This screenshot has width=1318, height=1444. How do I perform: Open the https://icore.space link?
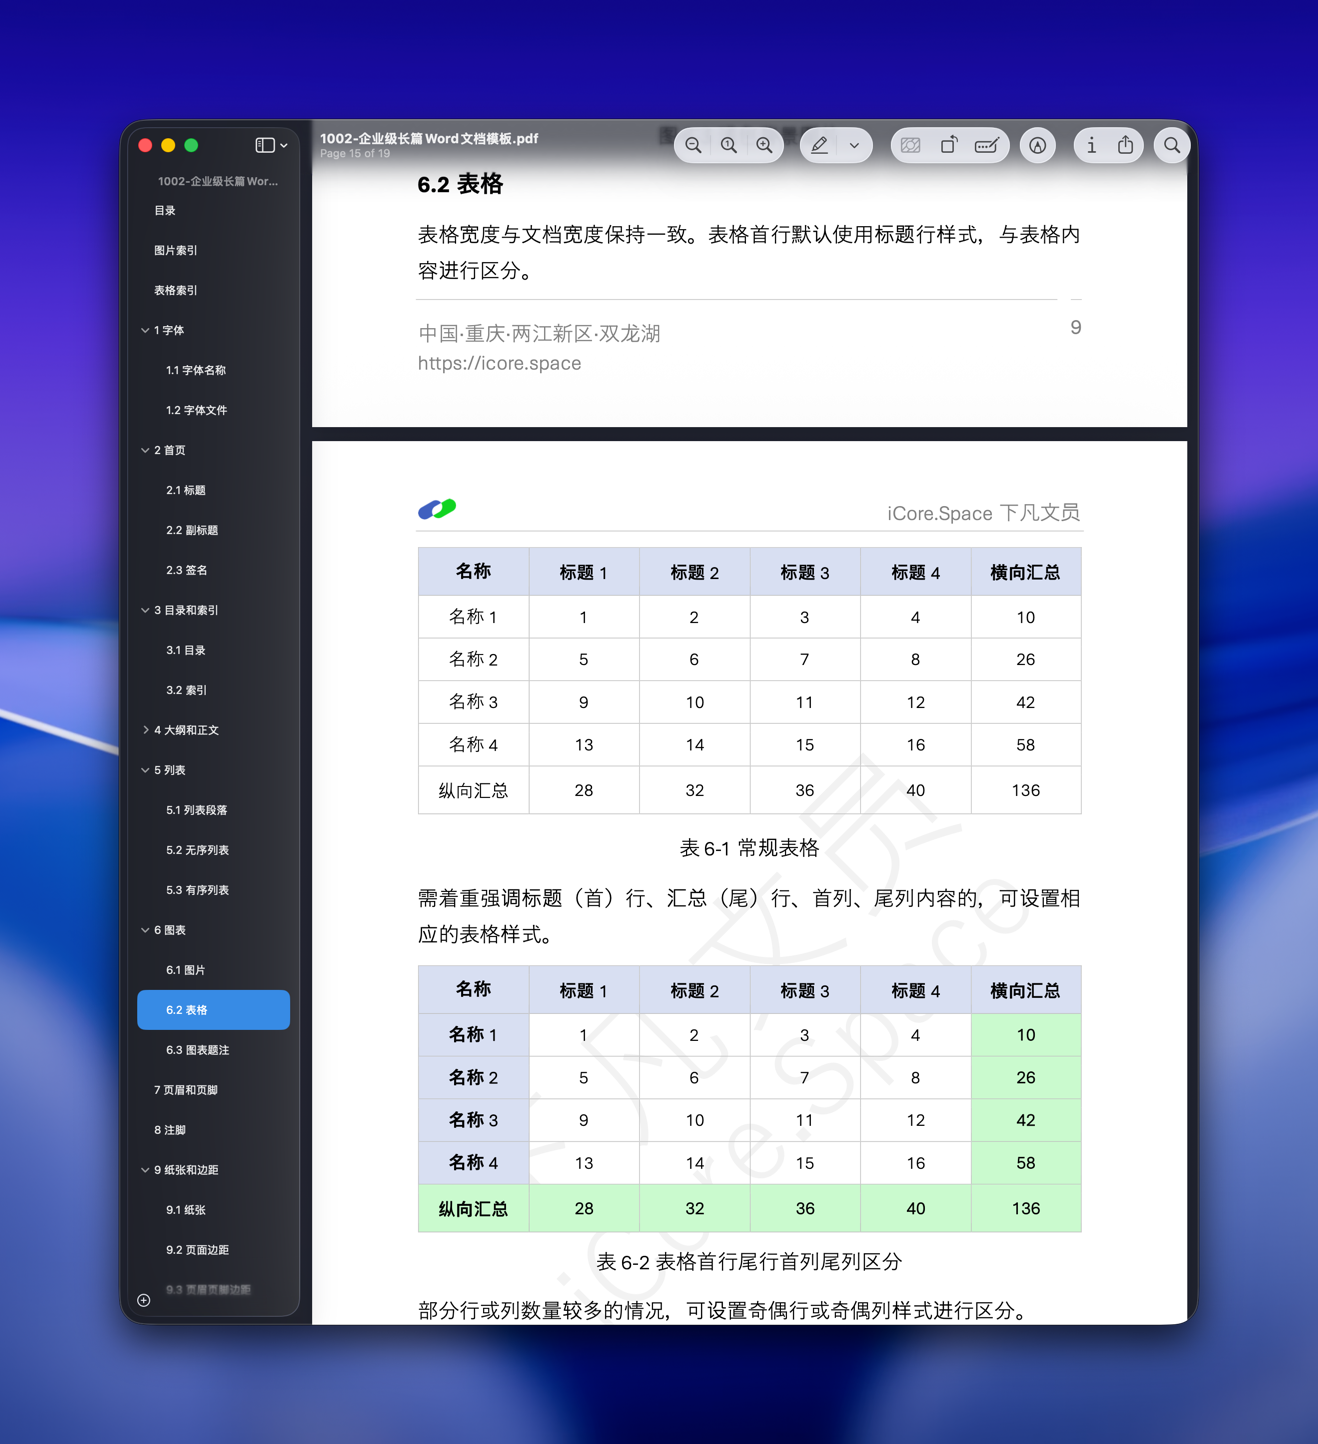coord(499,363)
